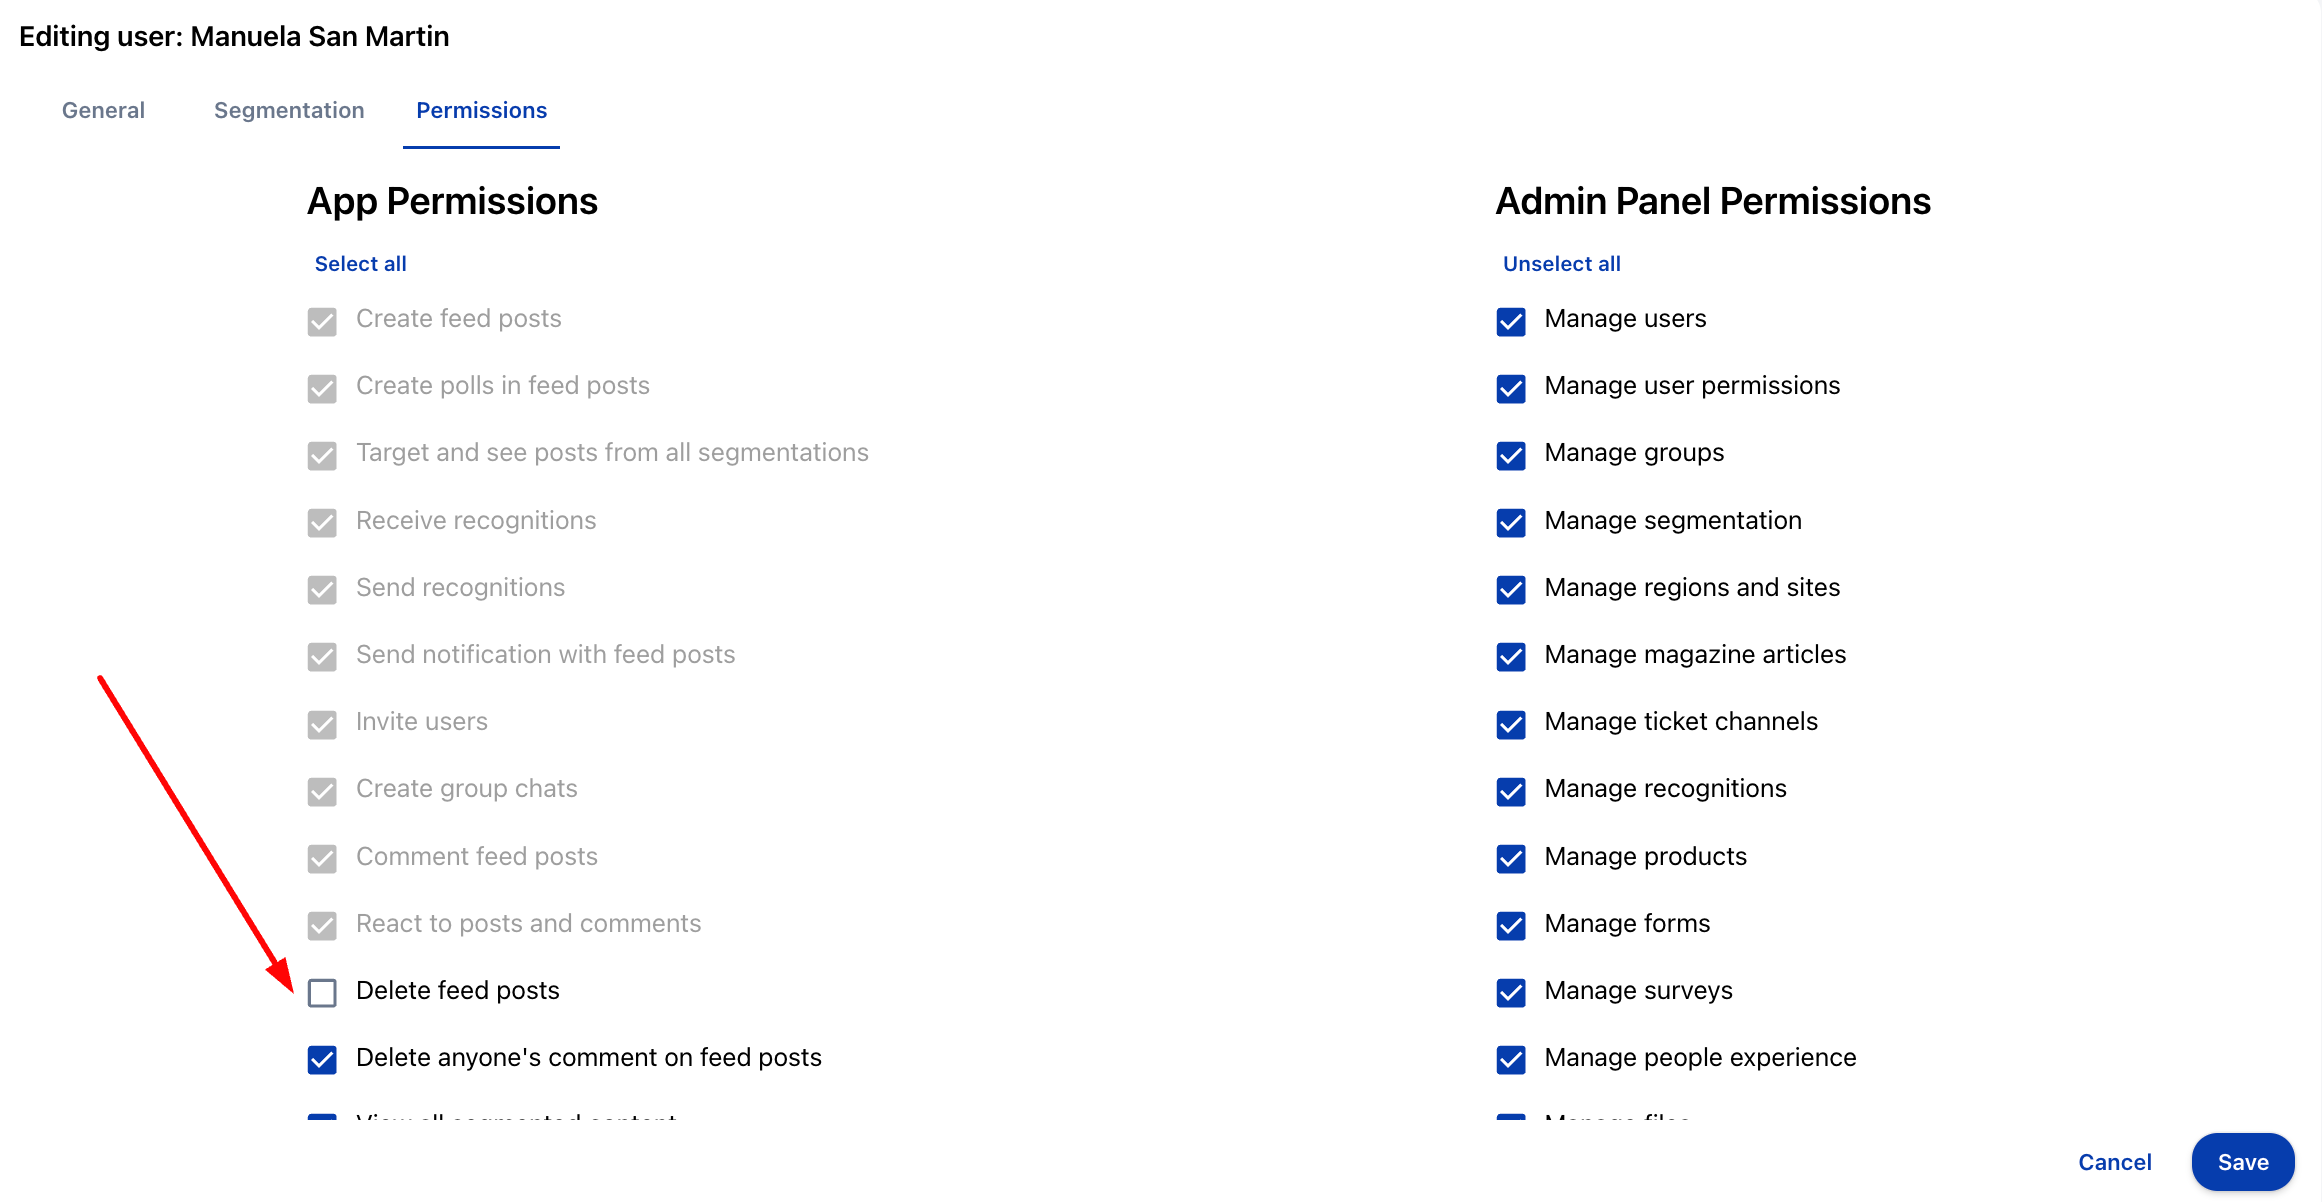The image size is (2322, 1202).
Task: Switch to the General tab
Action: [103, 110]
